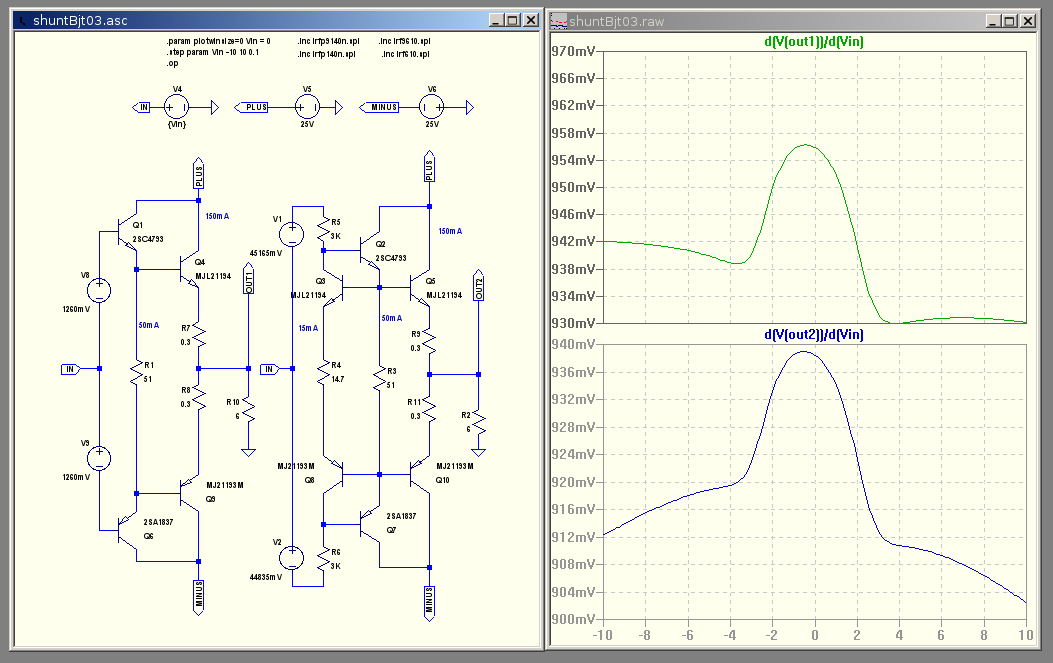
Task: Select voltage source V9 symbol
Action: (x=99, y=459)
